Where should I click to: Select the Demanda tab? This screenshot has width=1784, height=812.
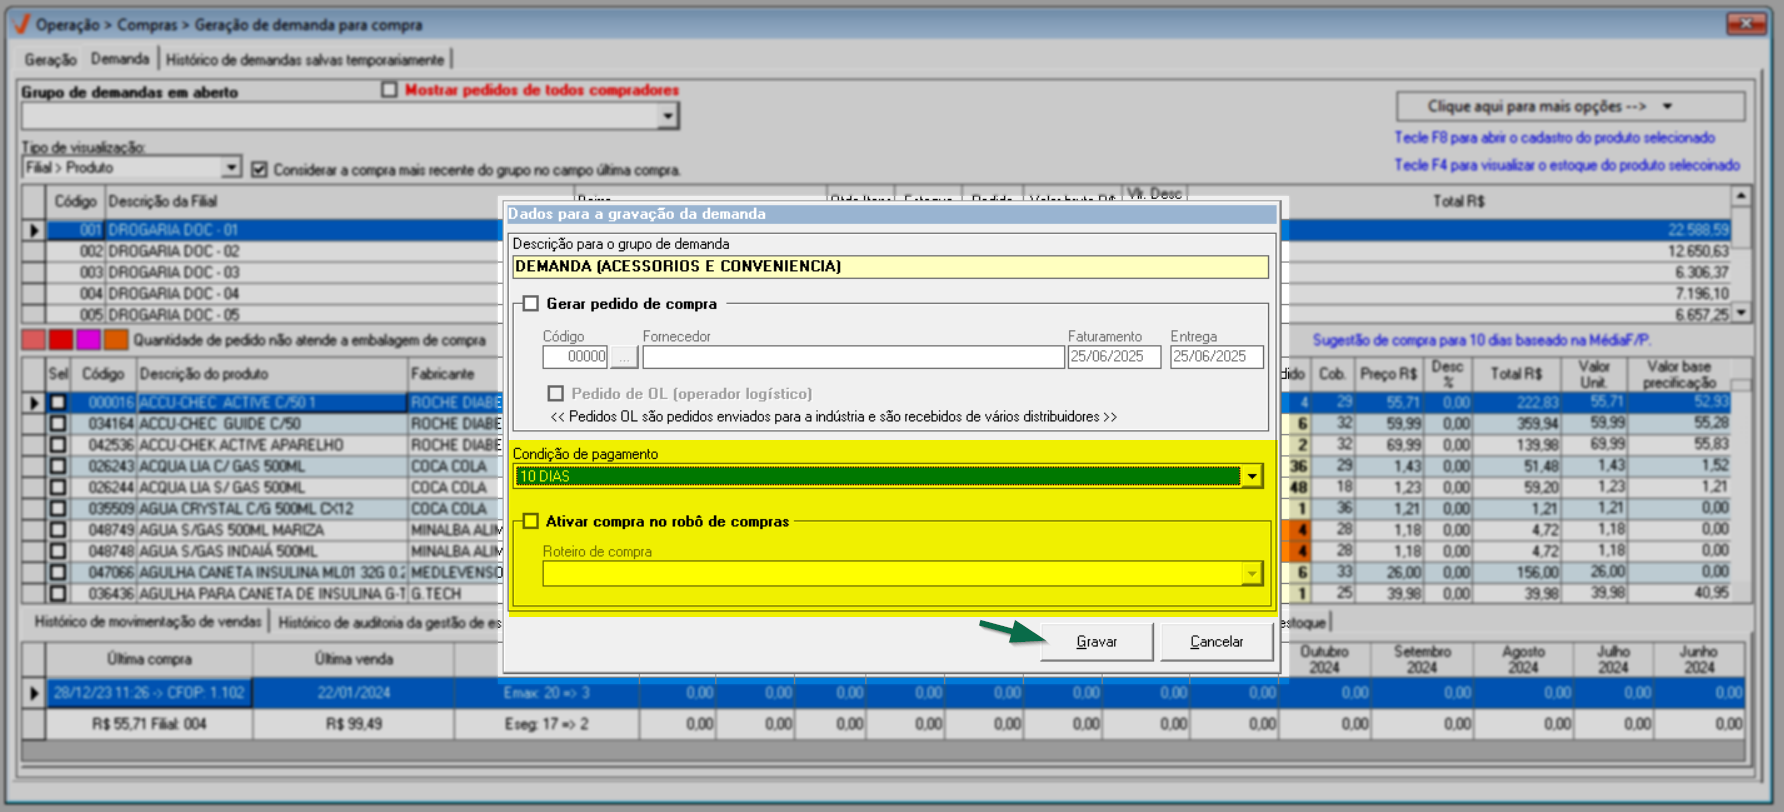click(x=120, y=59)
